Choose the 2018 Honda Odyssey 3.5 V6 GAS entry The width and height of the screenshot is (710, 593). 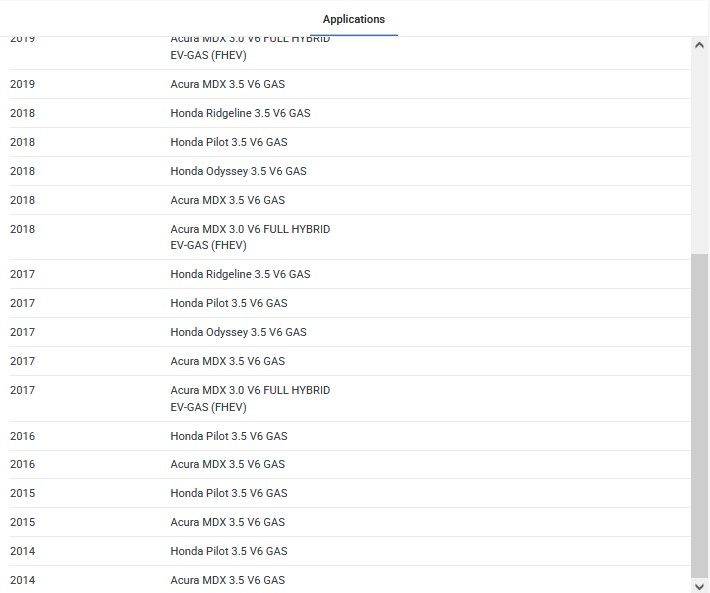(350, 171)
